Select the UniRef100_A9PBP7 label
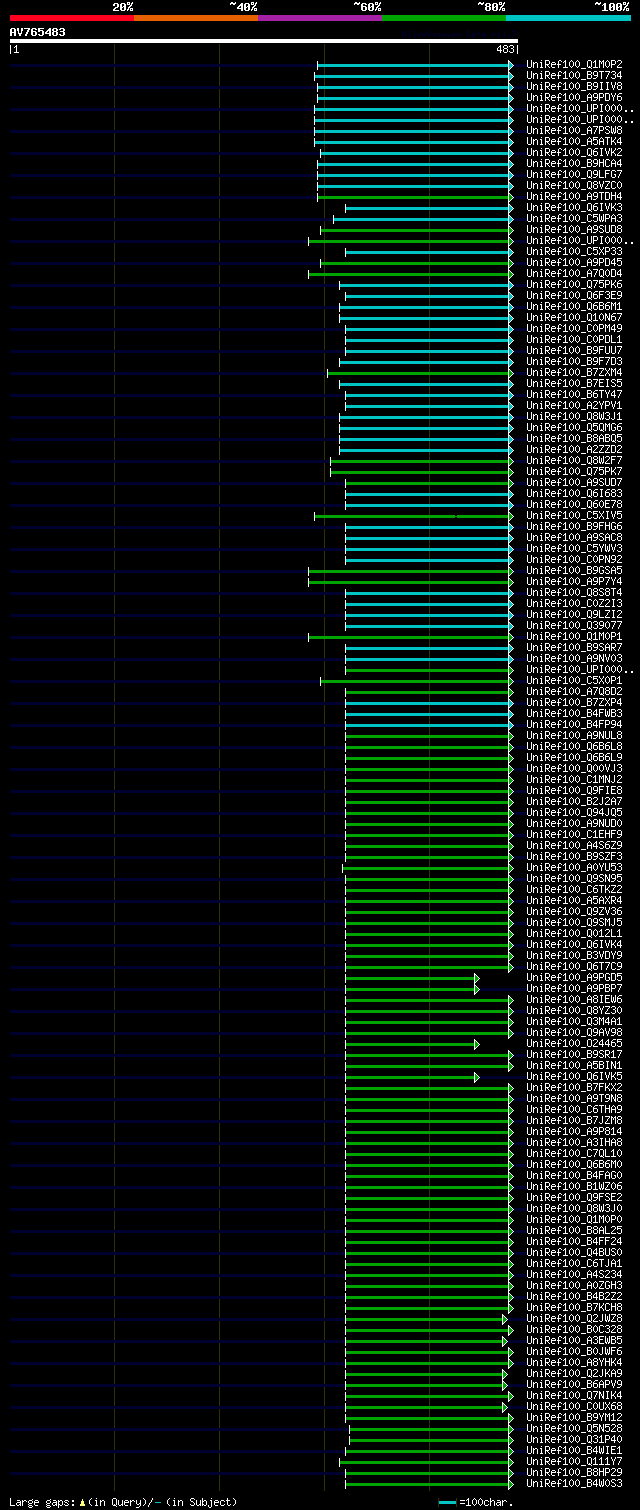 point(574,988)
